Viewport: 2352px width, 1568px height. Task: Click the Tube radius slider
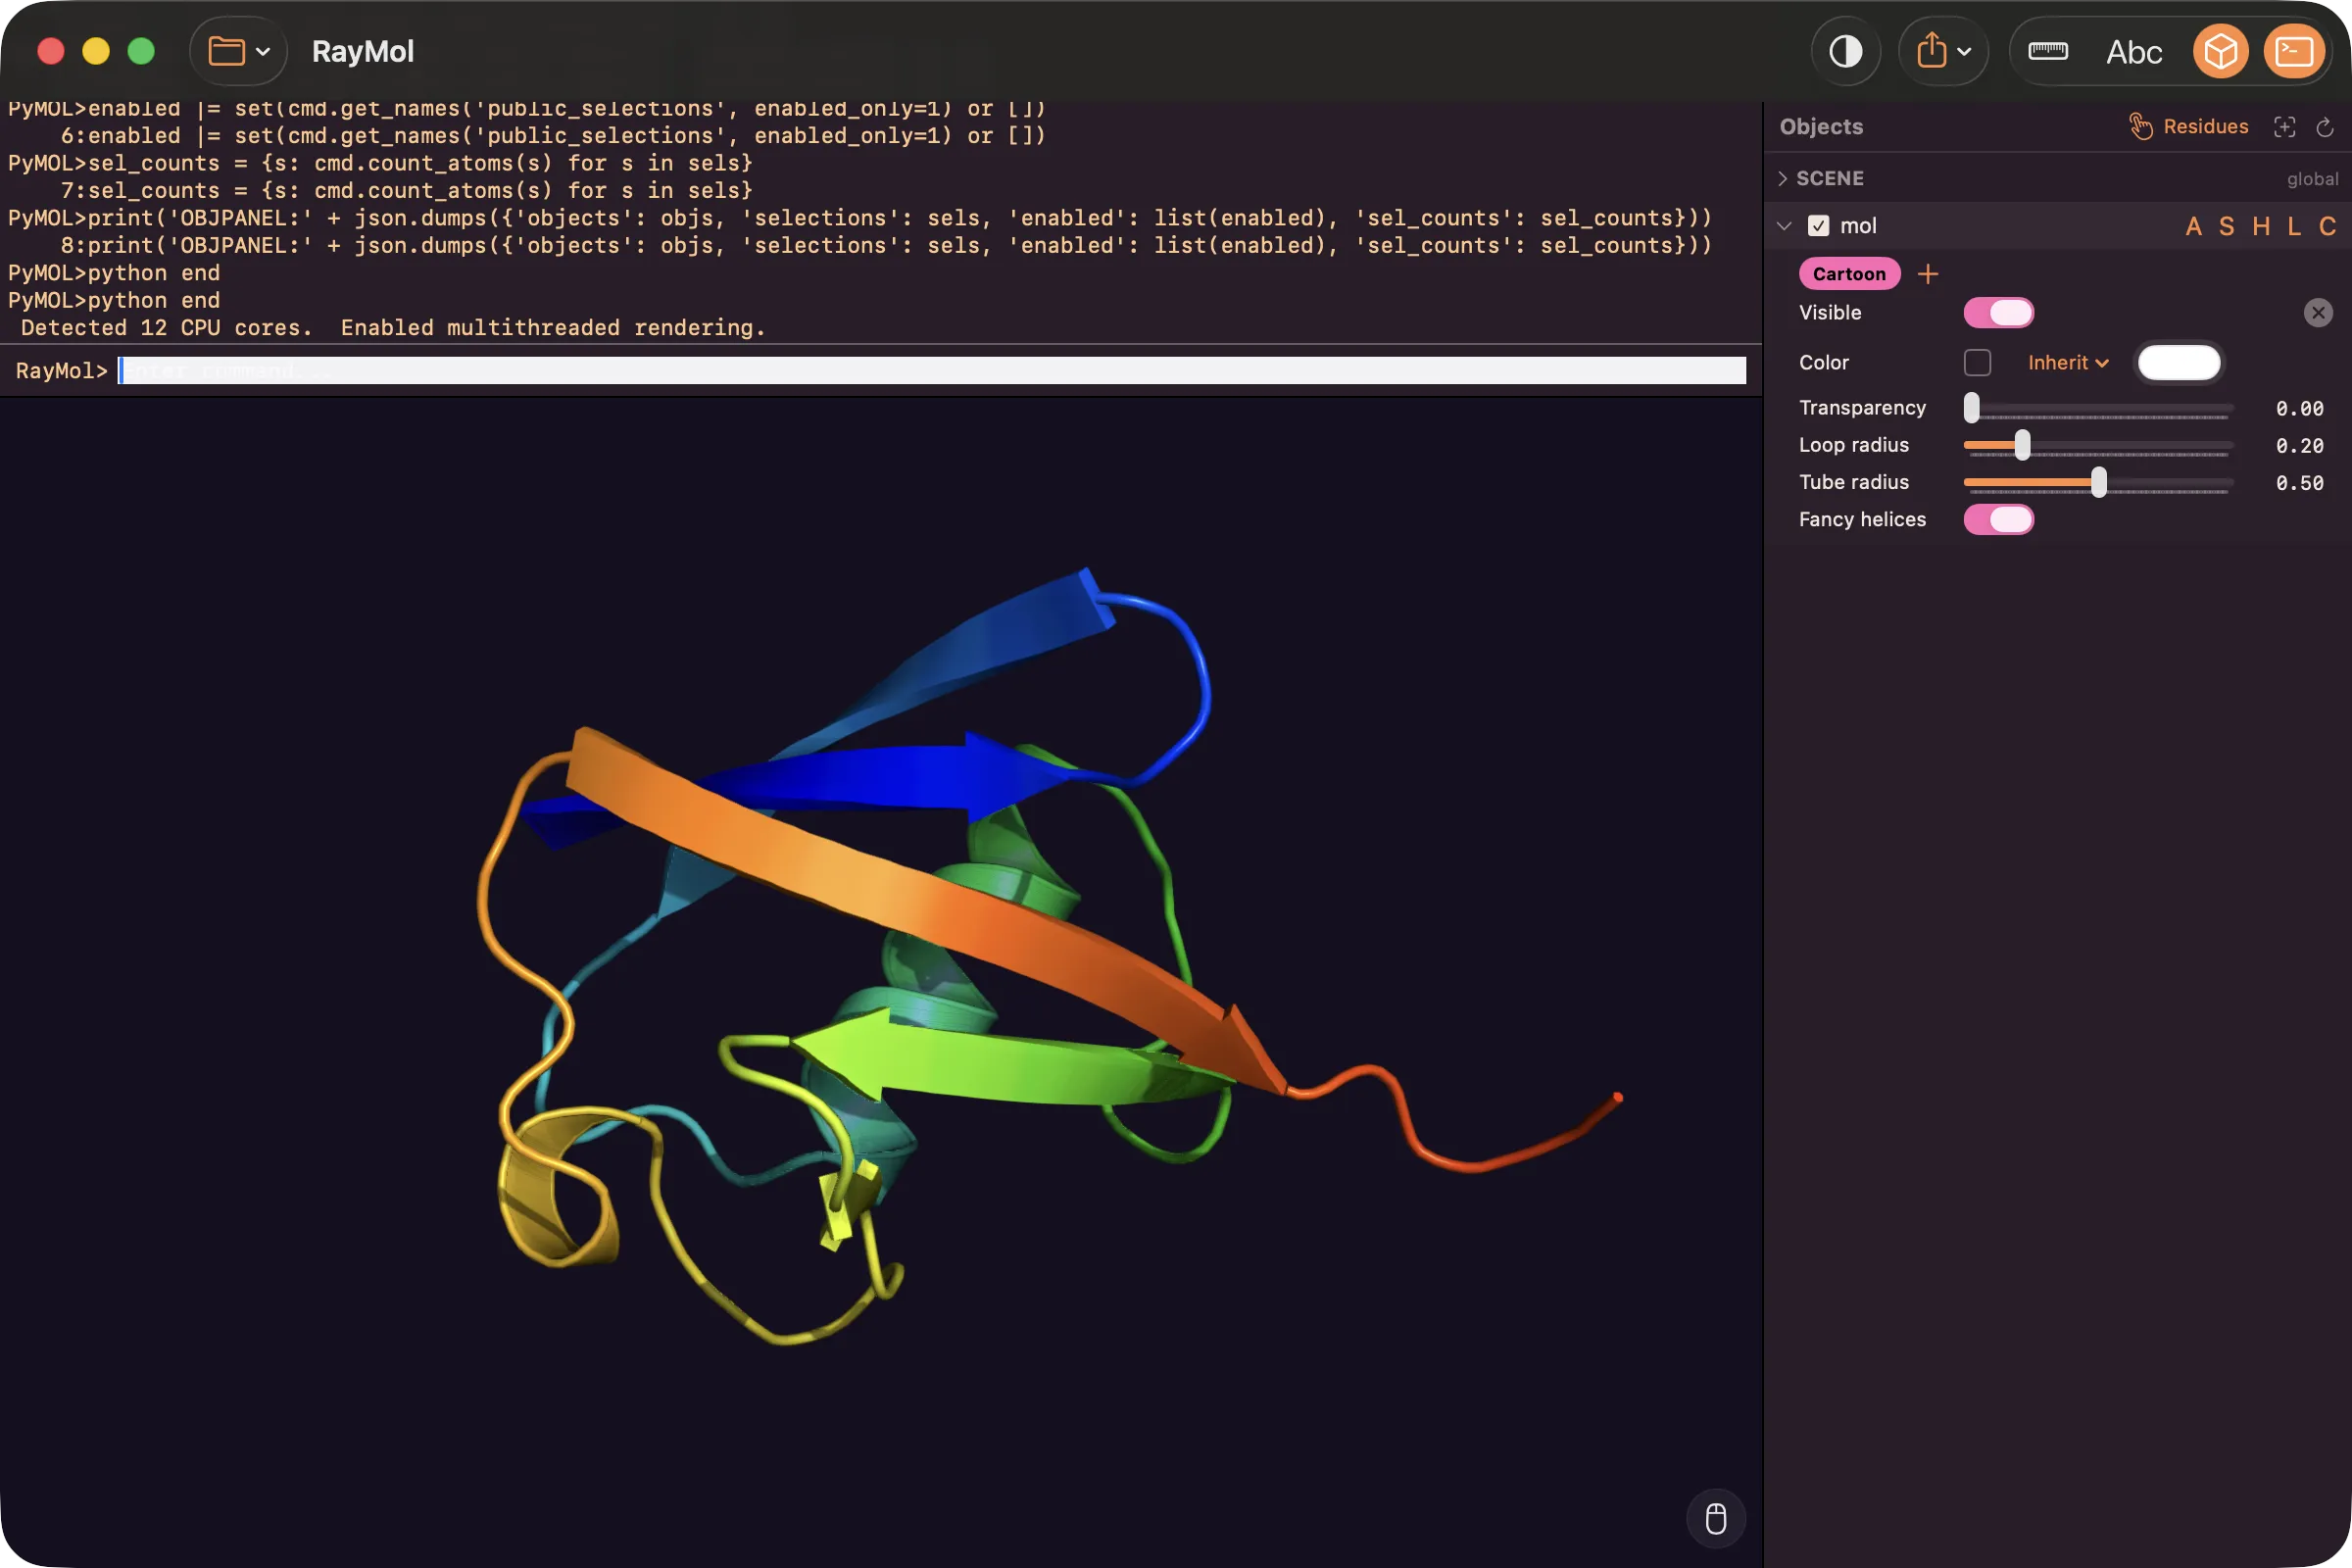[x=2097, y=482]
